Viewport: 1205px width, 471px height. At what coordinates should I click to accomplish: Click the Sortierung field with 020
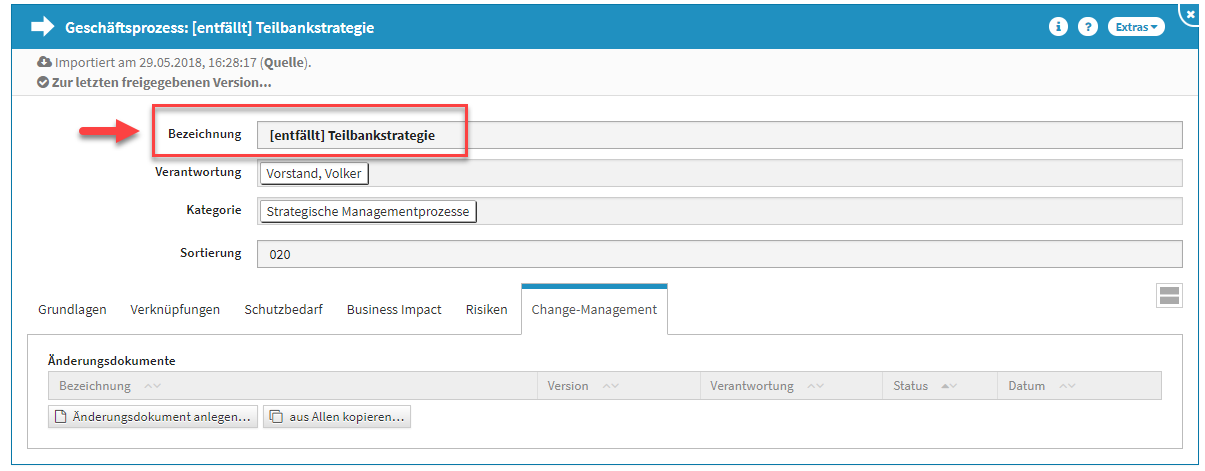pyautogui.click(x=719, y=254)
